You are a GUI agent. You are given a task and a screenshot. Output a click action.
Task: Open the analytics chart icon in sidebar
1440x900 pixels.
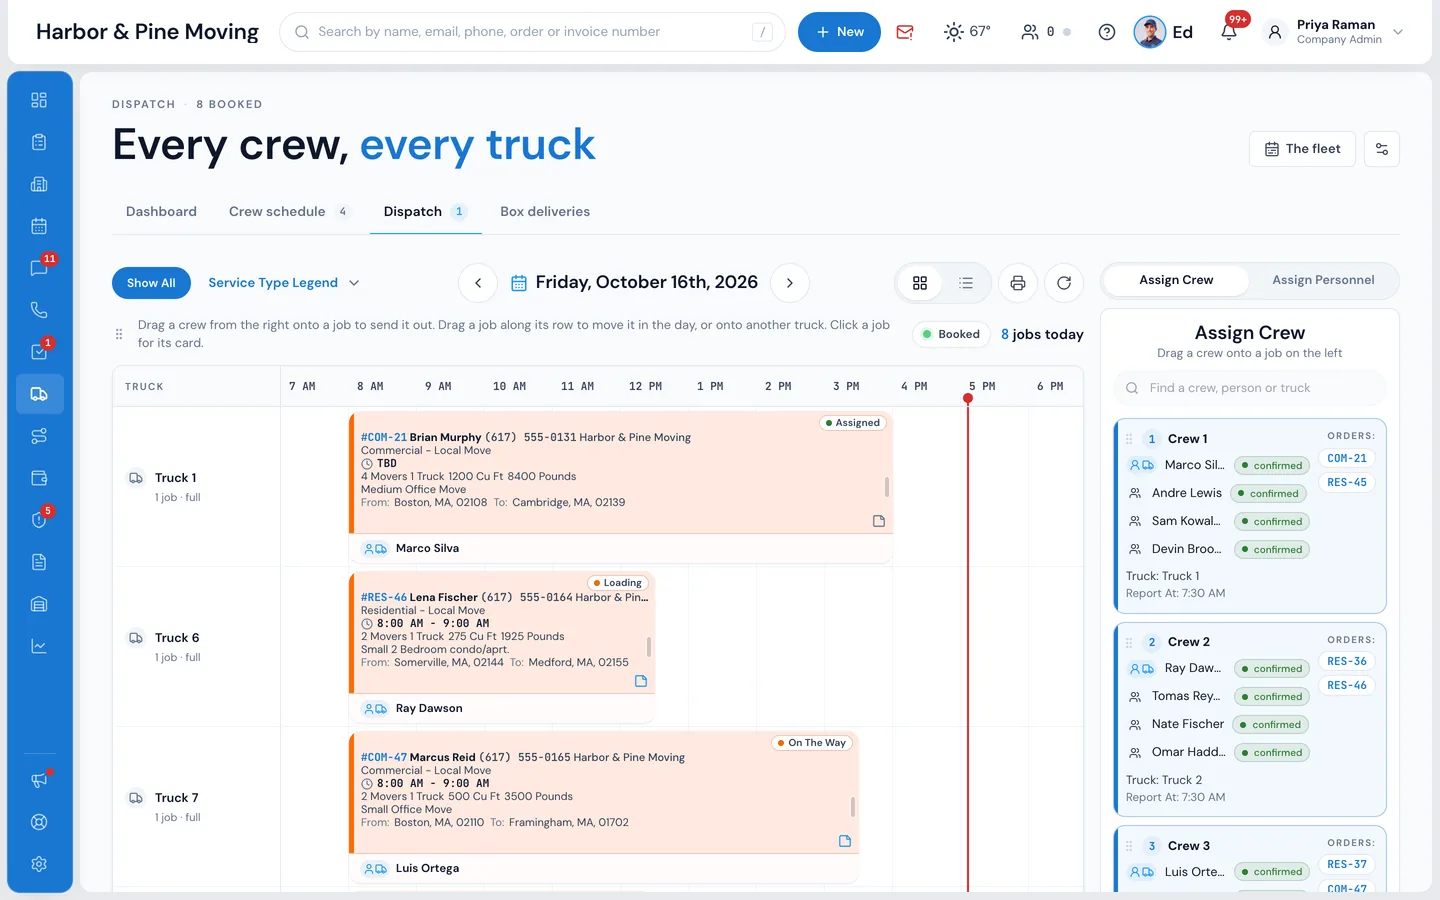[x=39, y=646]
